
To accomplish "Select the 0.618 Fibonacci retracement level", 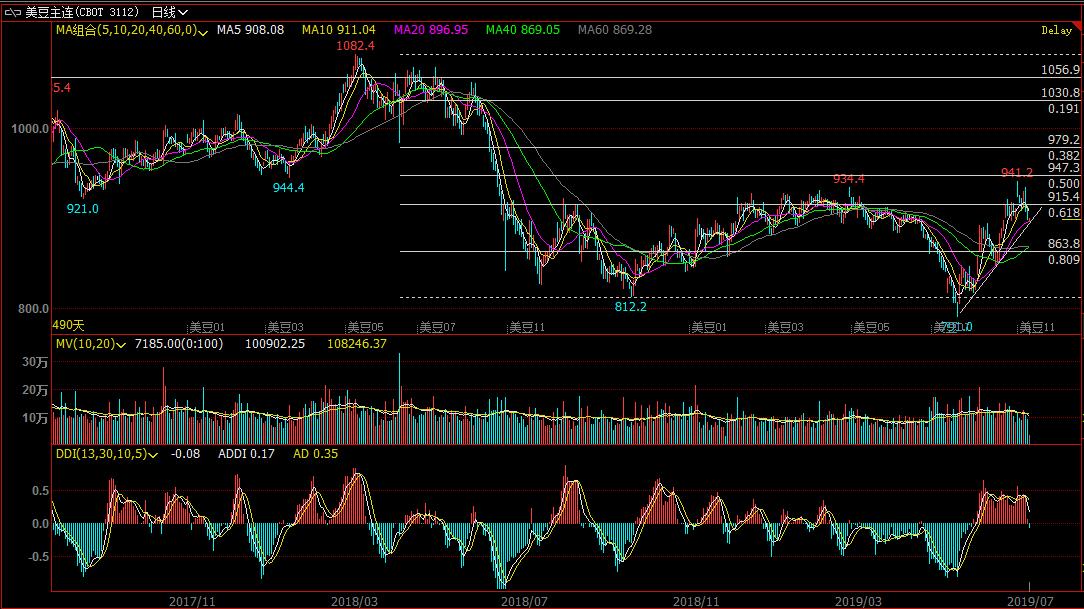I will click(1063, 213).
